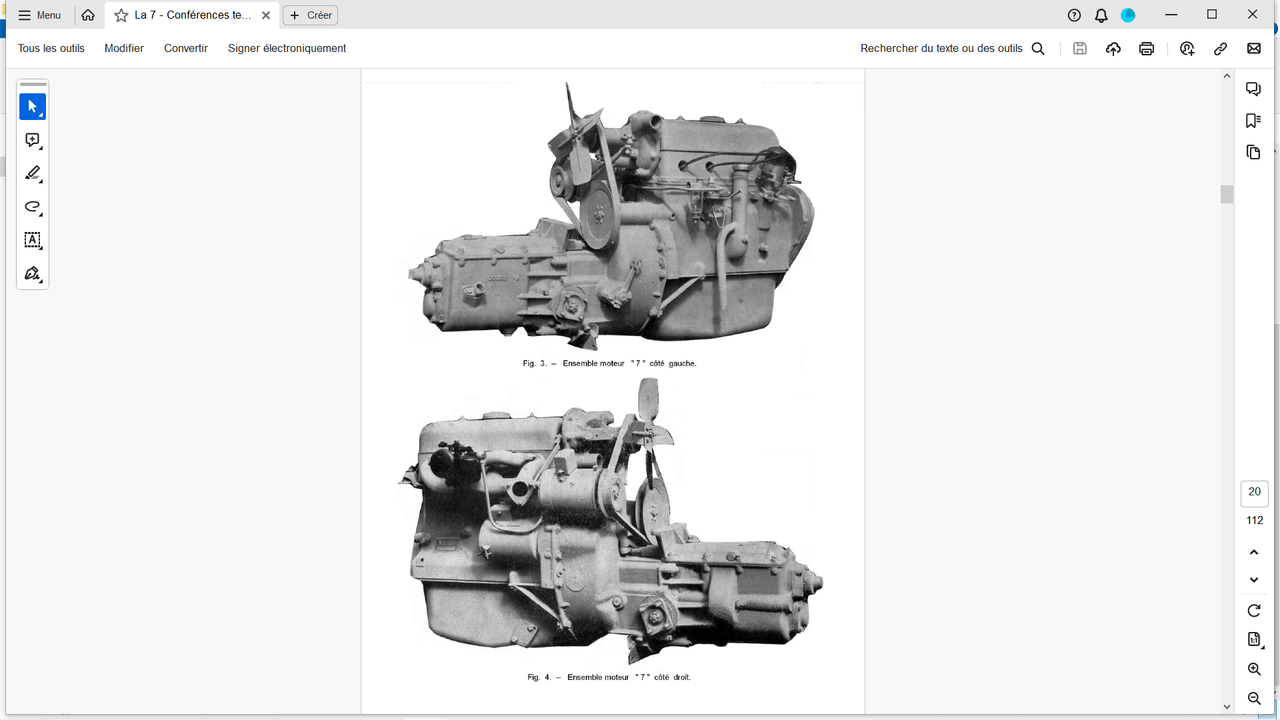This screenshot has height=720, width=1280.
Task: Go to the previous page
Action: (1254, 552)
